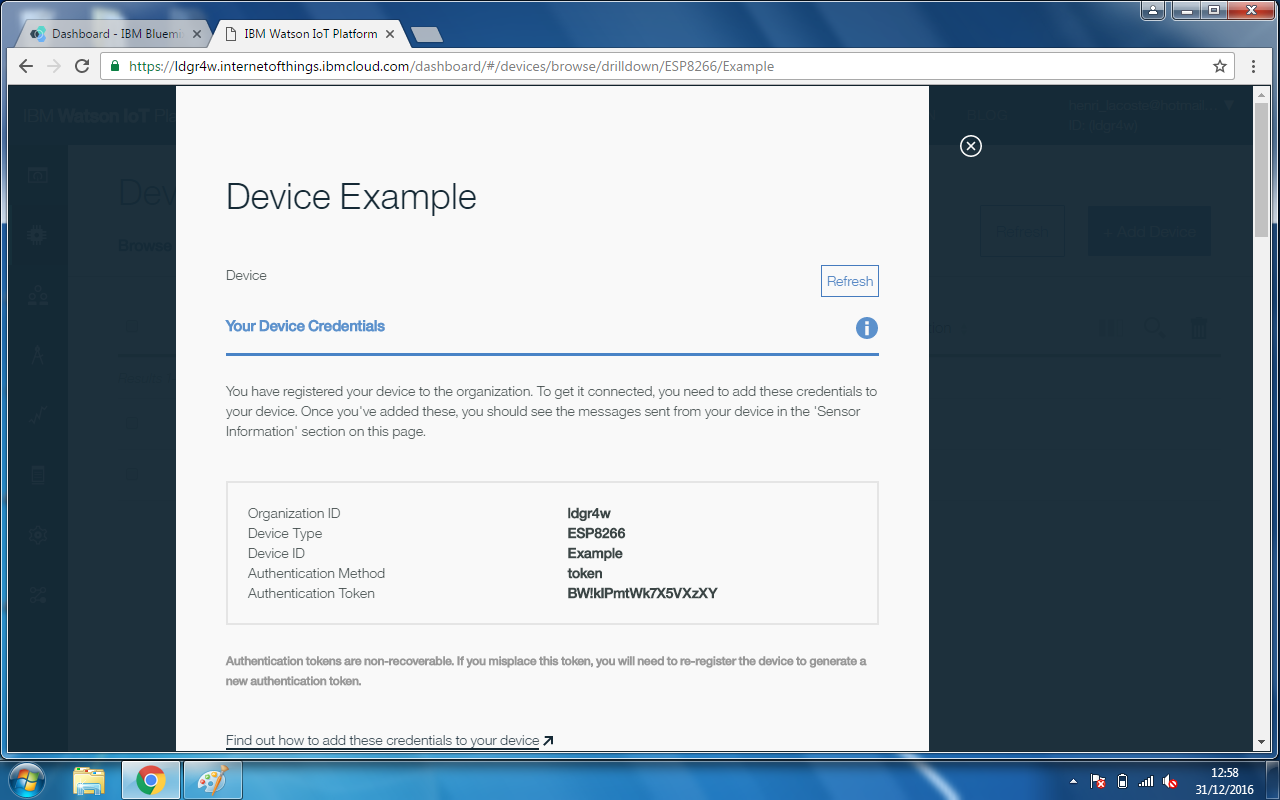Click the vertical scrollbar thumb

coord(1260,168)
